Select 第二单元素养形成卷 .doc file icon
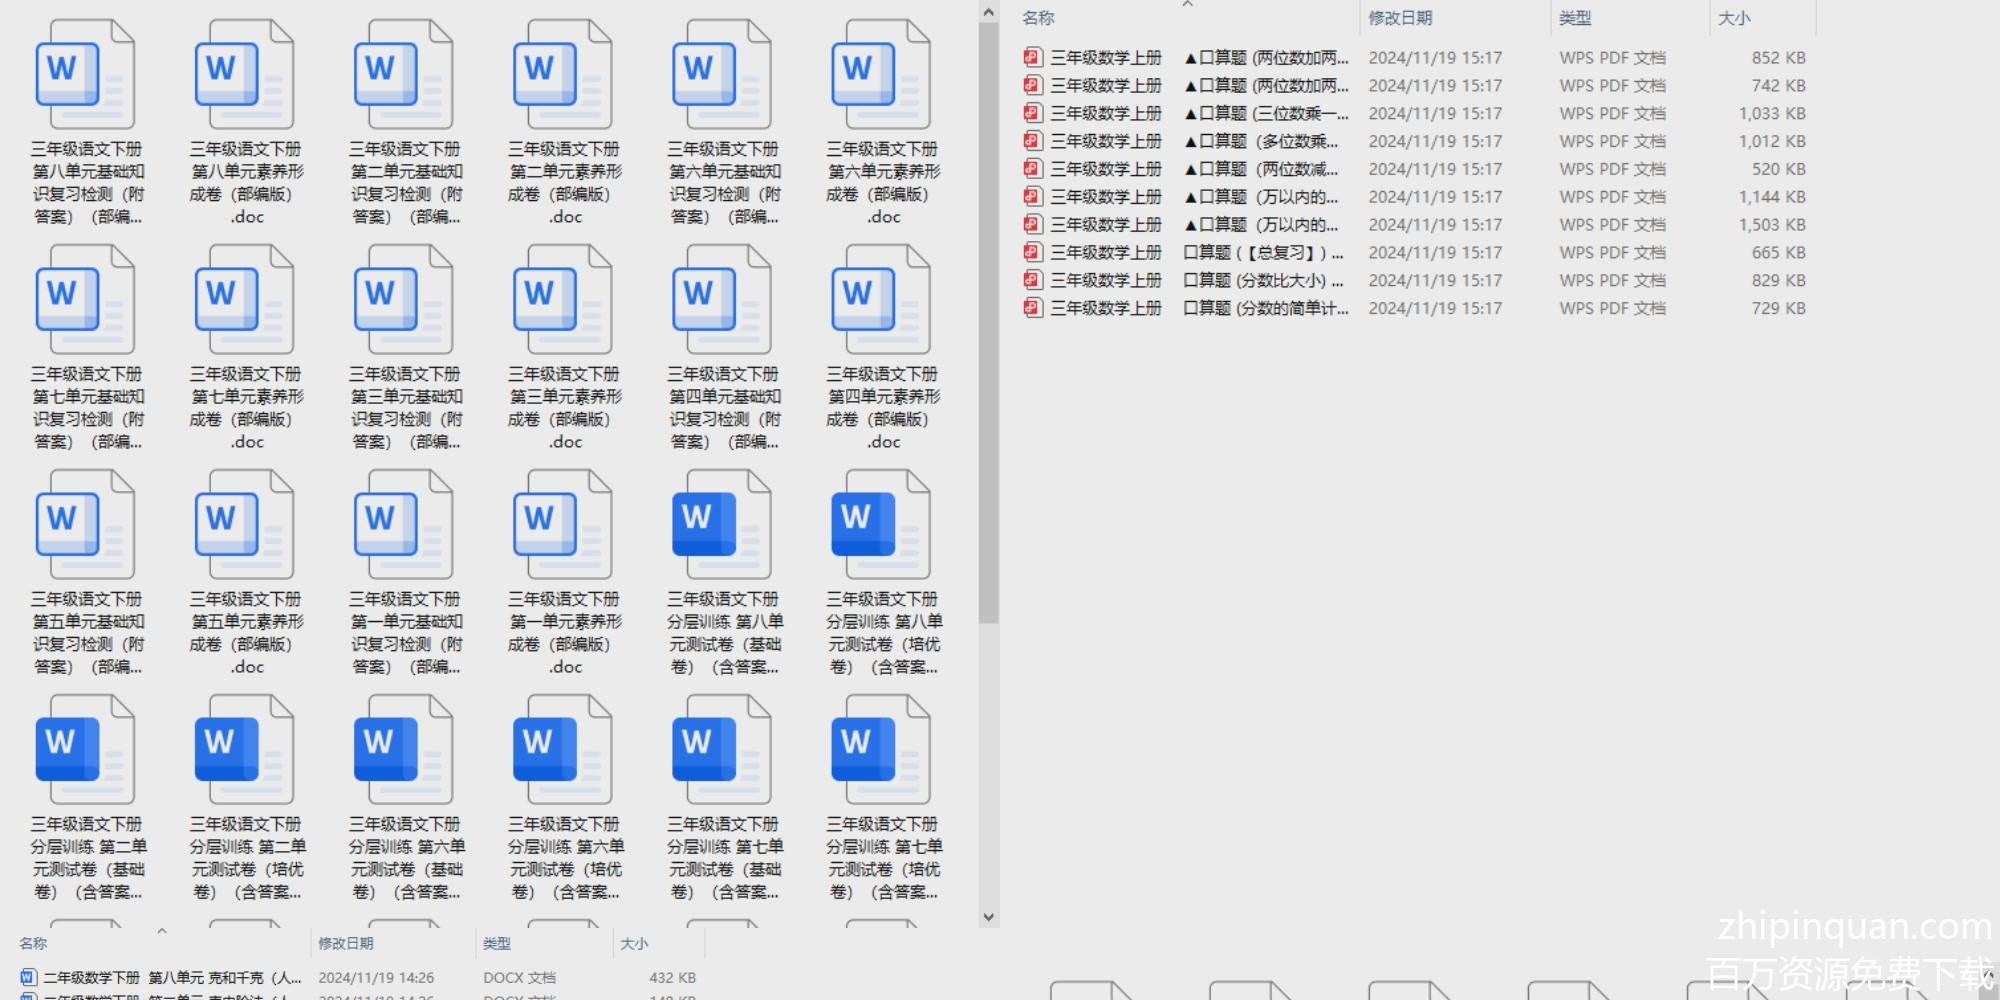The height and width of the screenshot is (1000, 2000). (x=563, y=76)
